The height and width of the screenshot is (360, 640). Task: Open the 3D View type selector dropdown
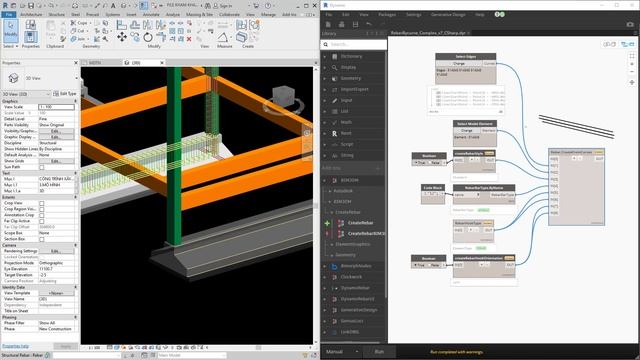pos(76,78)
